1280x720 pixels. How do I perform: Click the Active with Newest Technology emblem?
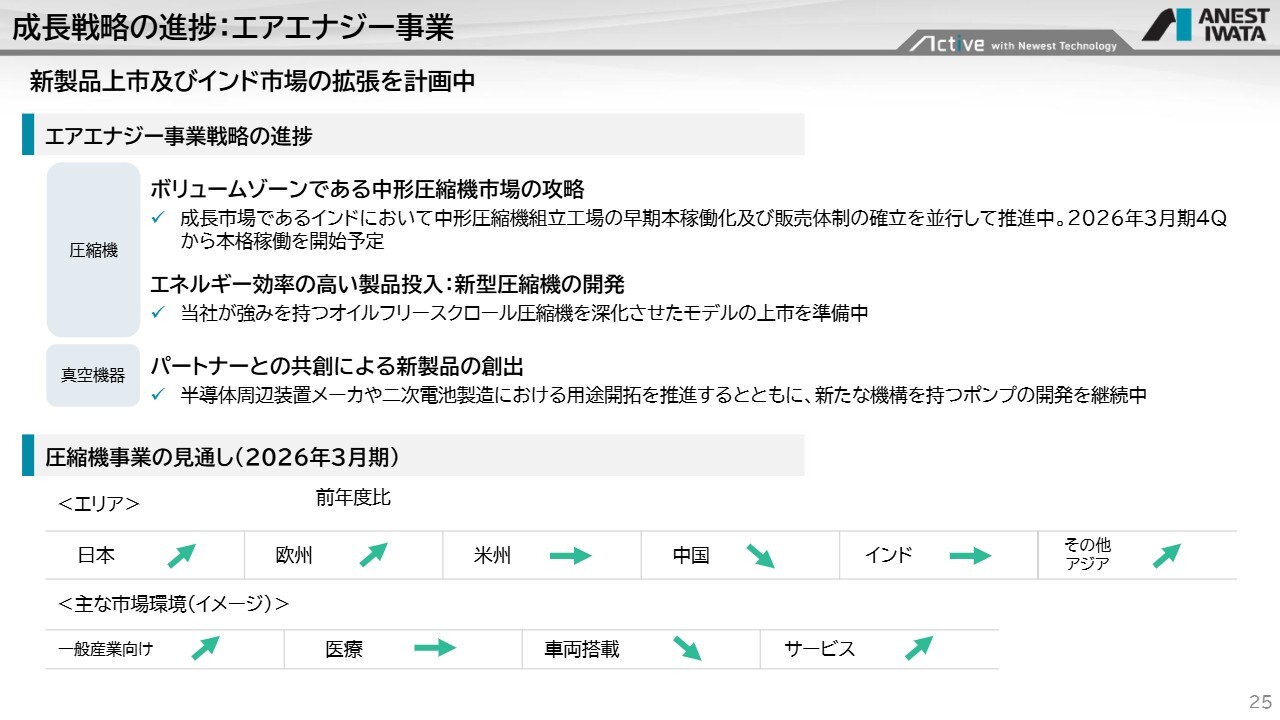(1012, 44)
